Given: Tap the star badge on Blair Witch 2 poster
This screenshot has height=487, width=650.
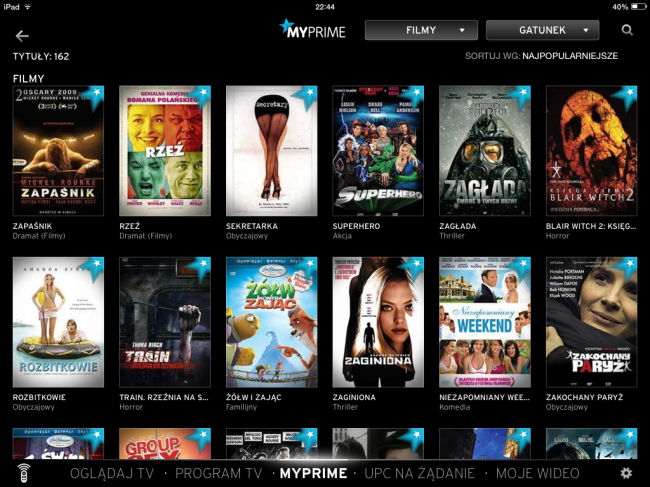Looking at the screenshot, I should point(627,96).
